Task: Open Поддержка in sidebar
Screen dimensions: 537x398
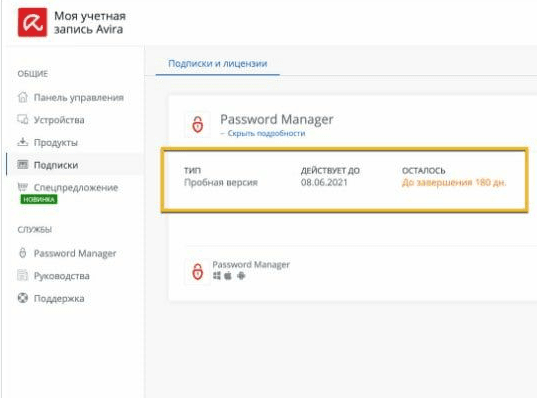Action: click(59, 298)
